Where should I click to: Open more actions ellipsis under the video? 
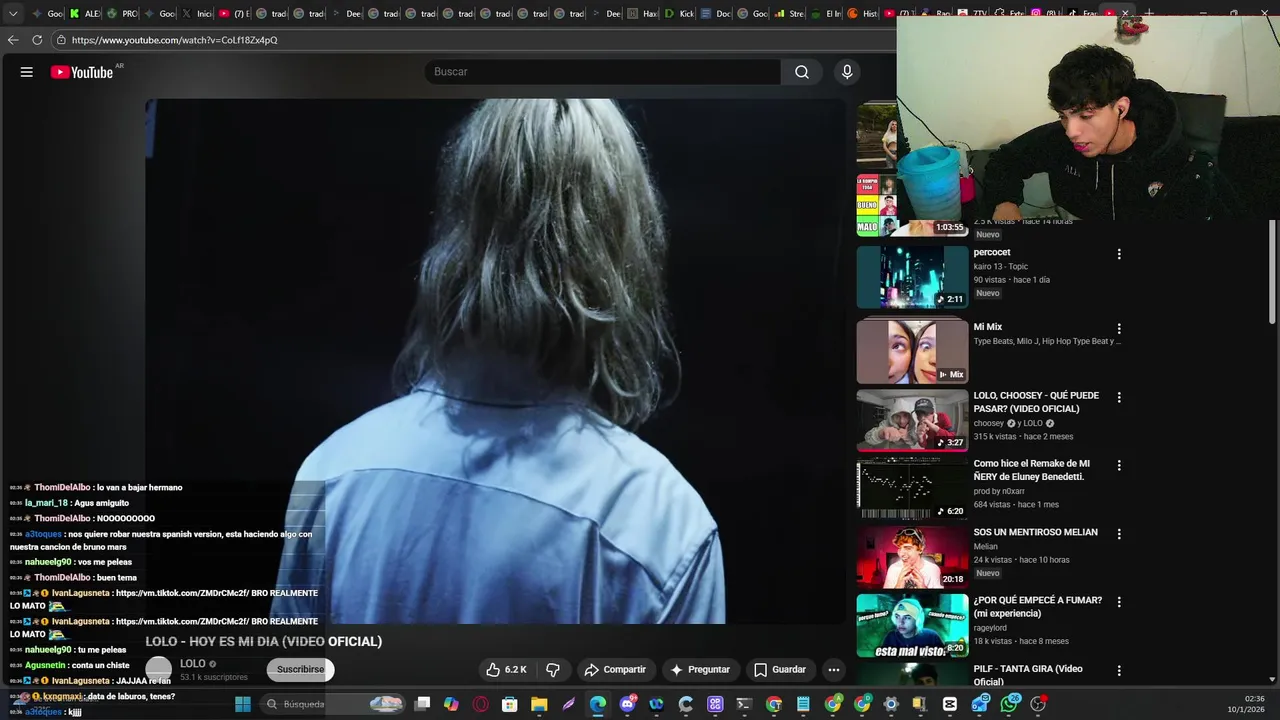click(x=833, y=669)
